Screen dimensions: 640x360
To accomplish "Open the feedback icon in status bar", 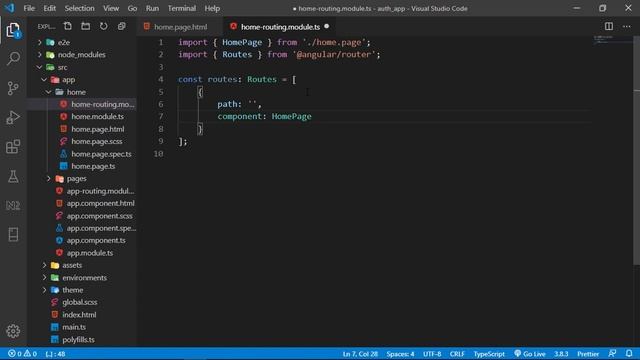I will [612, 354].
